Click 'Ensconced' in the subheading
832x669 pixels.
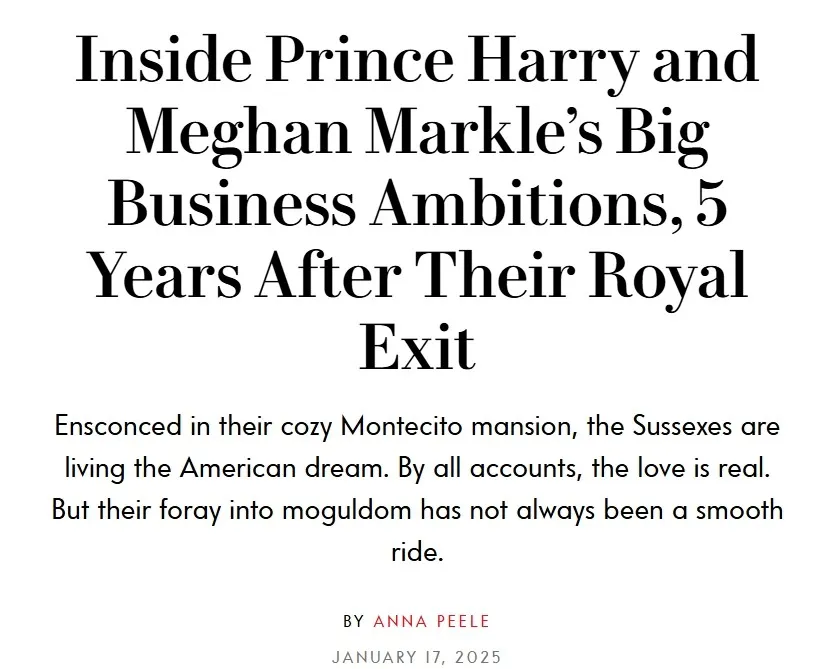tap(118, 426)
